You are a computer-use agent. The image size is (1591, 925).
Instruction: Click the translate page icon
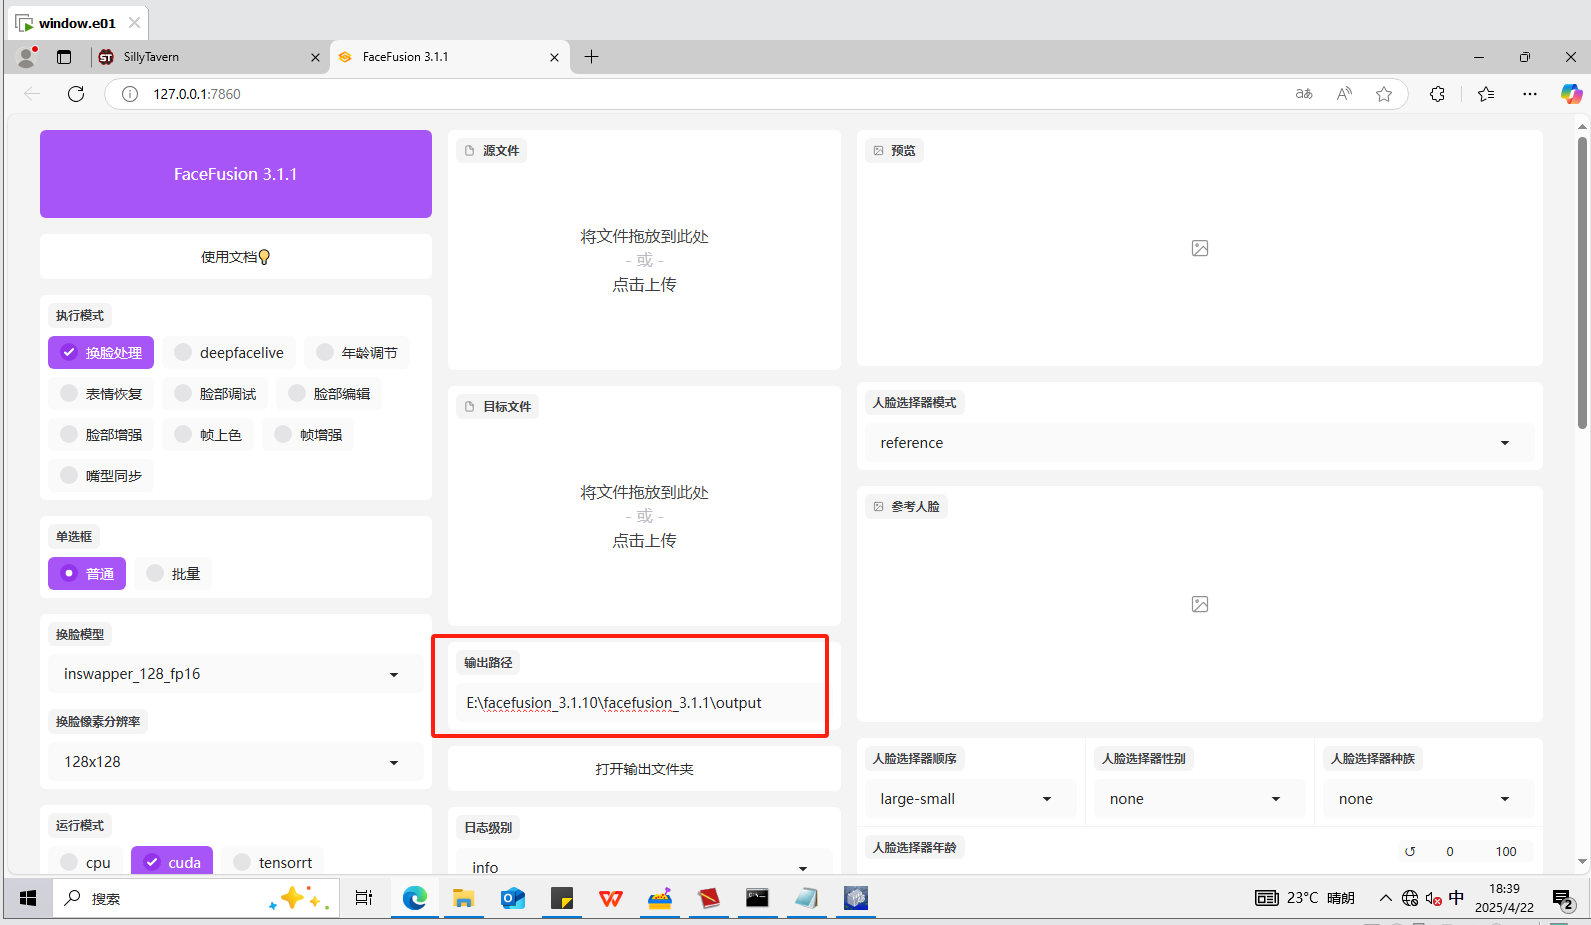click(x=1304, y=94)
